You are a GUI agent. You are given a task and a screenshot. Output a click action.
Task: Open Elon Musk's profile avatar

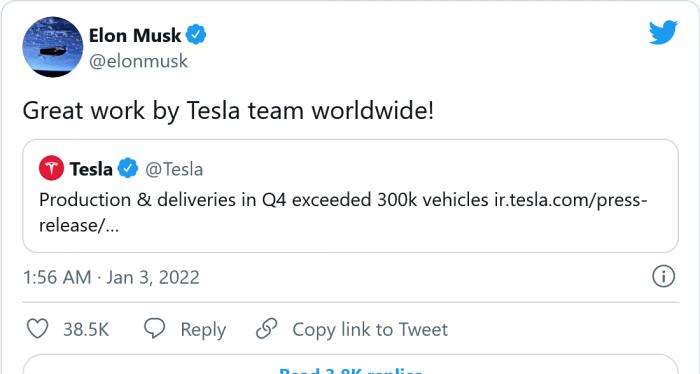tap(53, 47)
